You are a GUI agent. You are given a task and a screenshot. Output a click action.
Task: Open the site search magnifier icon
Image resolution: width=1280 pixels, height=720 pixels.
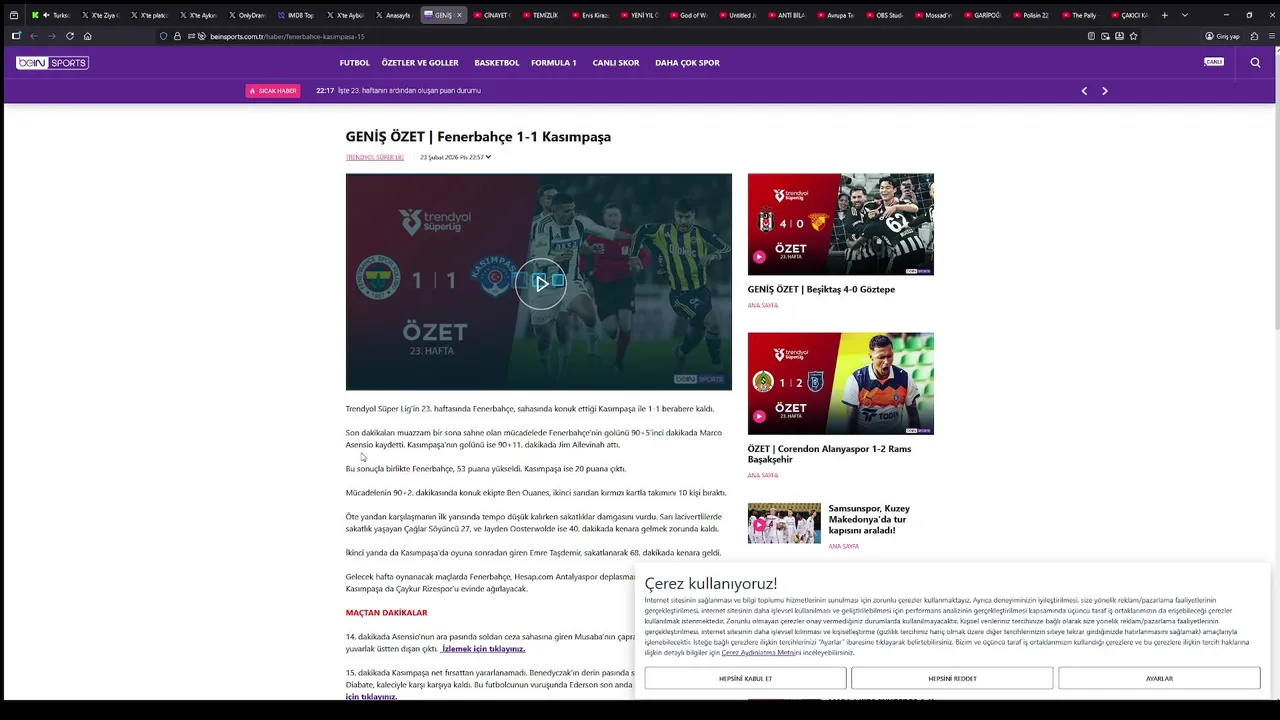pyautogui.click(x=1255, y=62)
